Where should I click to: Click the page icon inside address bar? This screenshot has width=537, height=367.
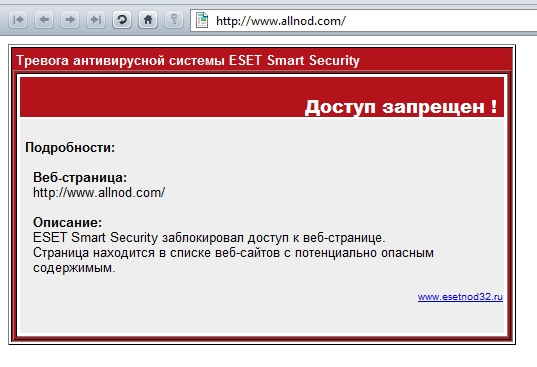click(202, 20)
